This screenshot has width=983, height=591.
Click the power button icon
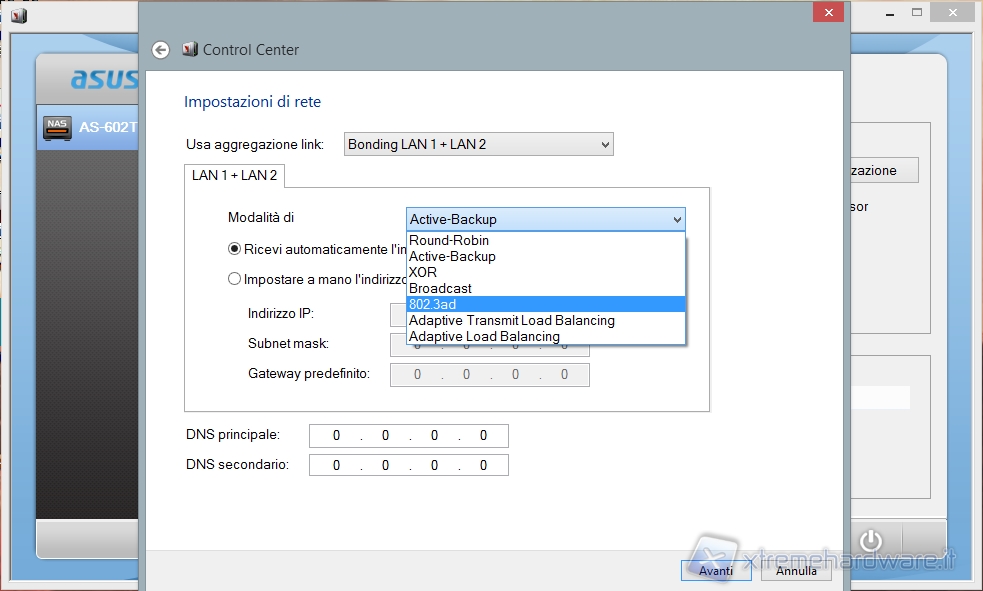point(872,541)
